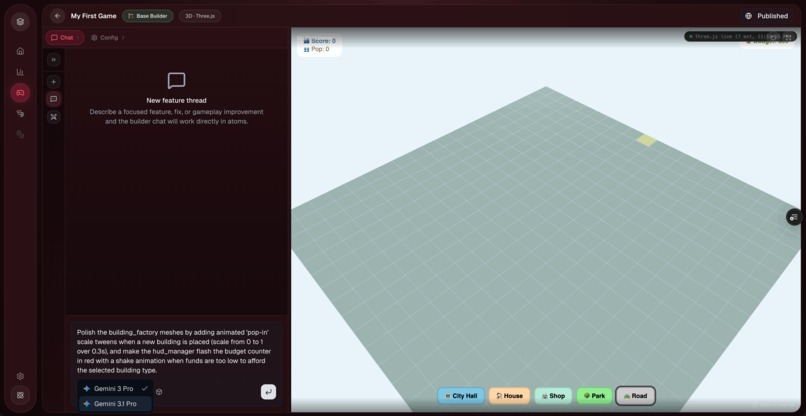Click the large chat bubble placeholder icon
Viewport: 806px width, 416px height.
(176, 81)
